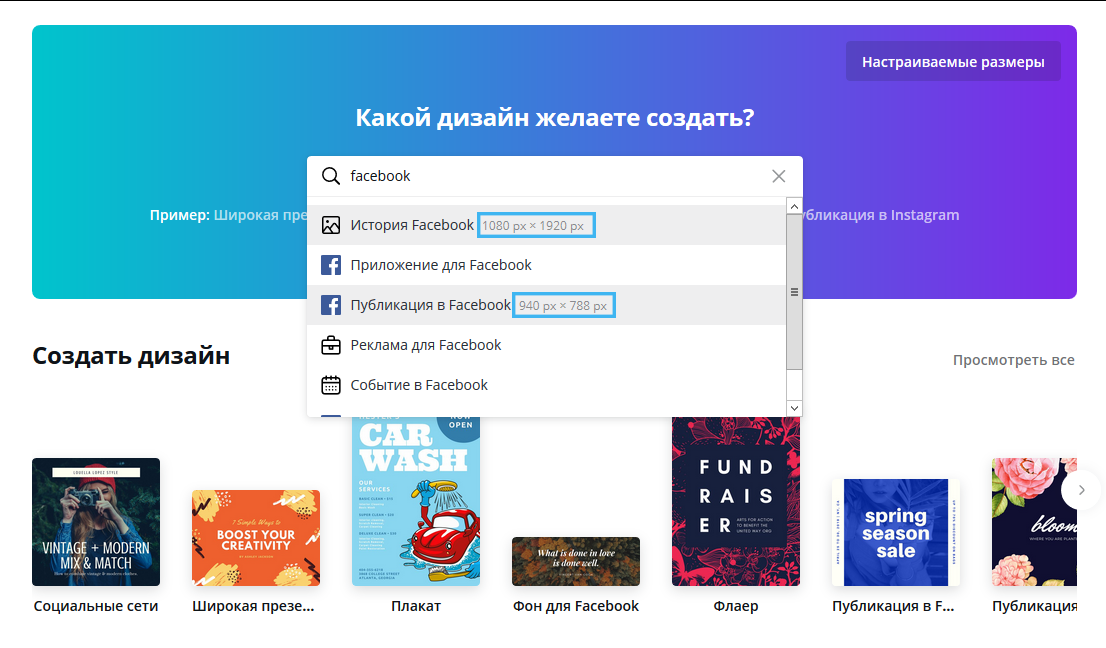Click briefcase icon beside Реклама для Facebook
The width and height of the screenshot is (1106, 648).
point(331,345)
